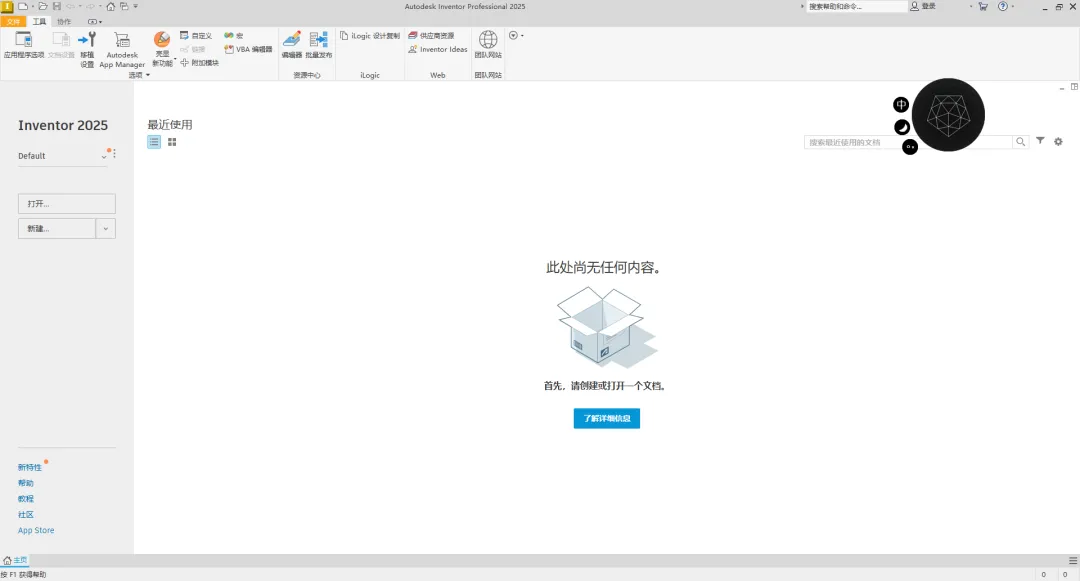1080x581 pixels.
Task: Select the Home (主页) document tab
Action: click(x=15, y=560)
